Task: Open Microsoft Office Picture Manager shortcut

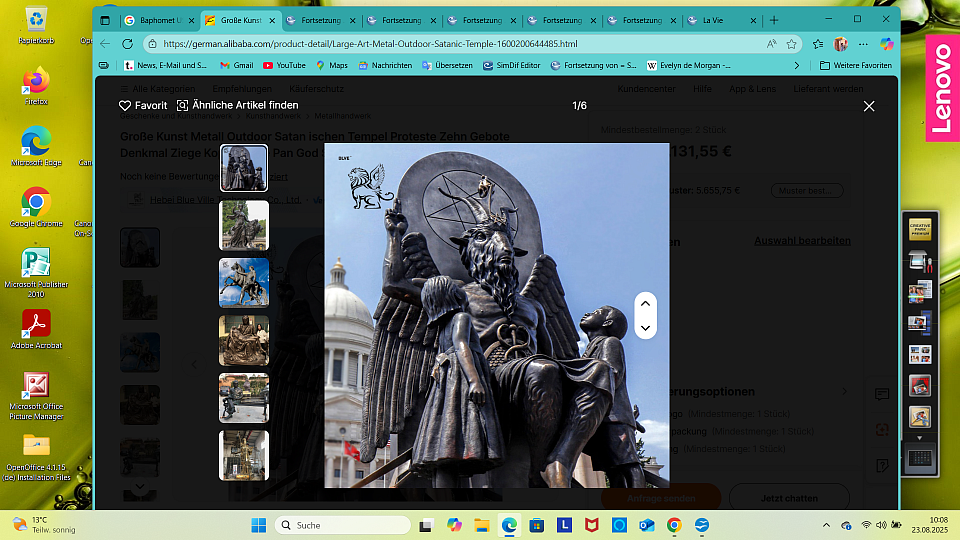Action: (x=36, y=396)
